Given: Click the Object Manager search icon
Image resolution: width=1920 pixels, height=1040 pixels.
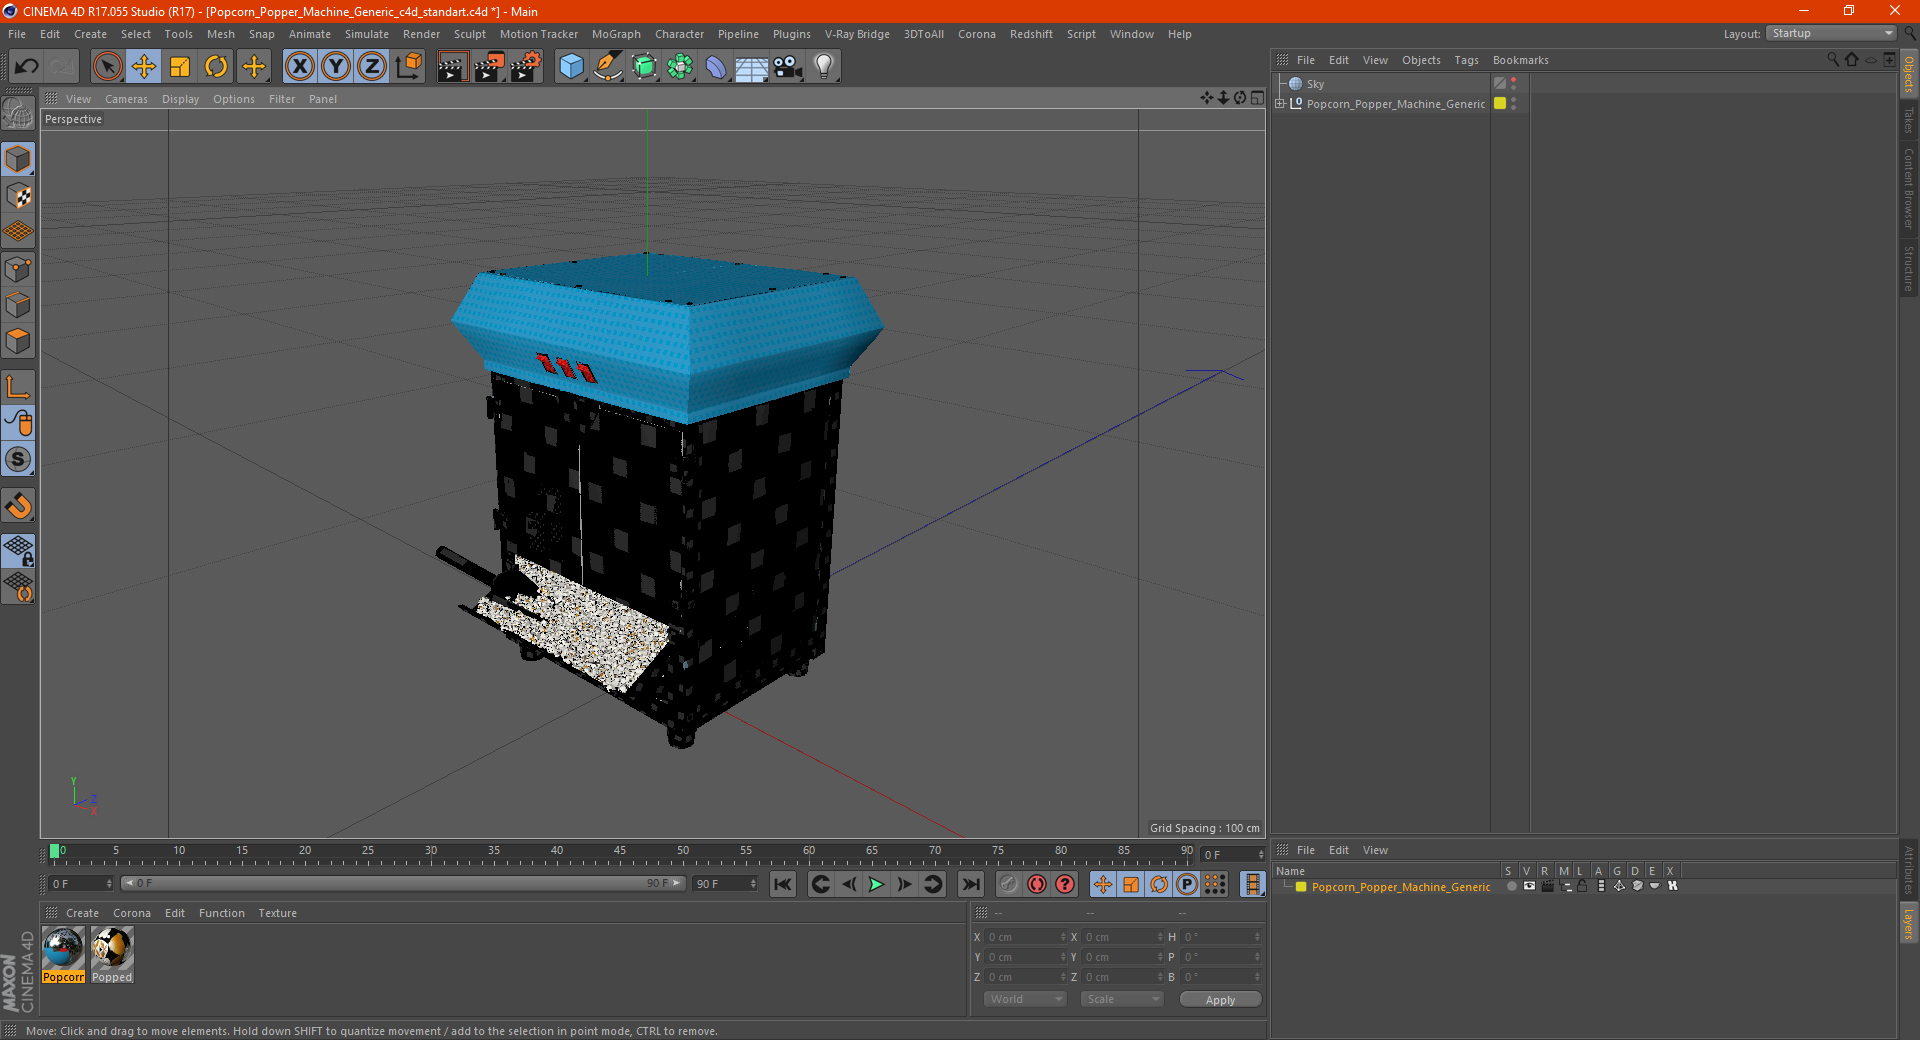Looking at the screenshot, I should 1833,60.
